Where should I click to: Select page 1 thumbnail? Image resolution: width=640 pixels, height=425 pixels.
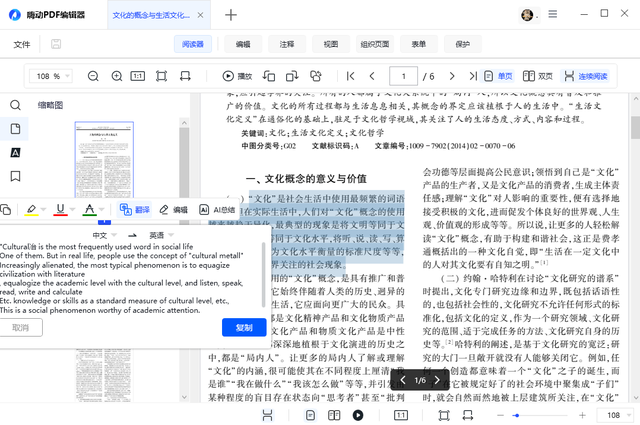point(104,160)
